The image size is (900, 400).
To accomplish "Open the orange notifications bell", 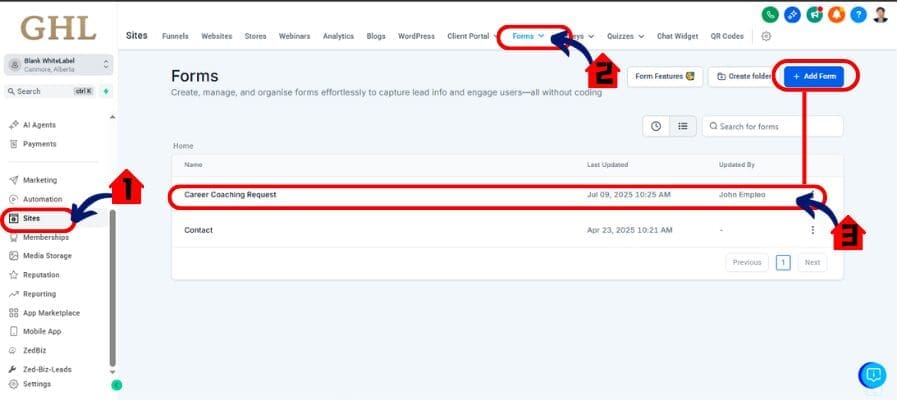I will [836, 15].
